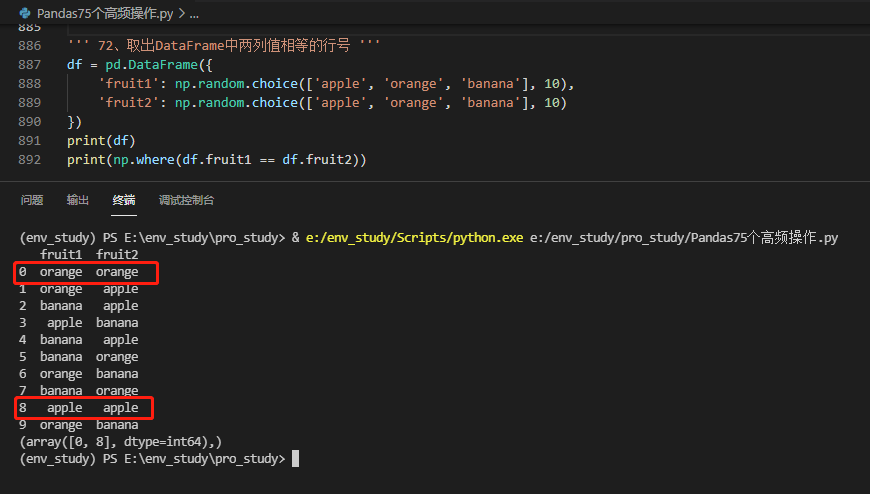Click the Python file icon in breadcrumb

tap(25, 13)
